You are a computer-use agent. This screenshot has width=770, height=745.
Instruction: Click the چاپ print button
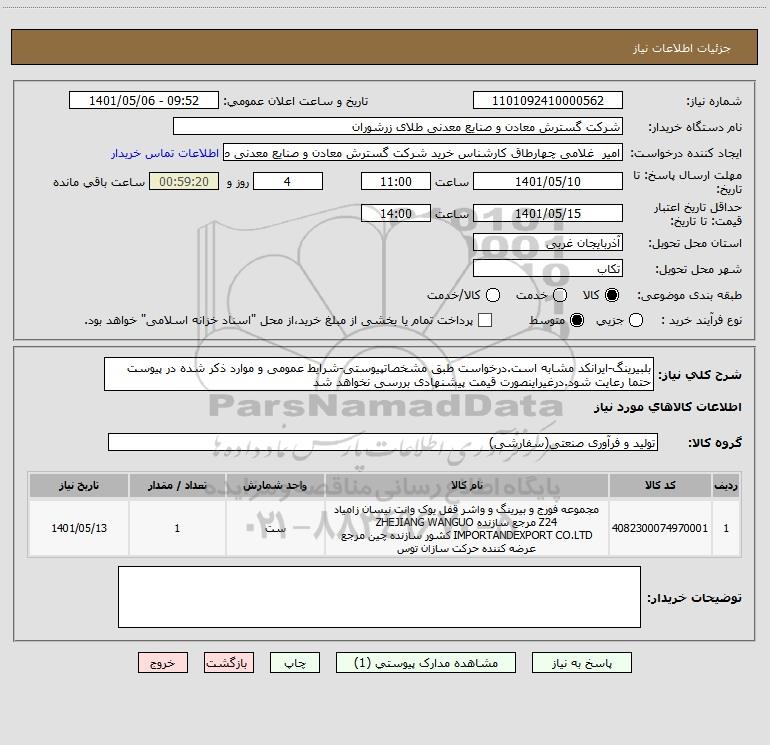(x=295, y=663)
